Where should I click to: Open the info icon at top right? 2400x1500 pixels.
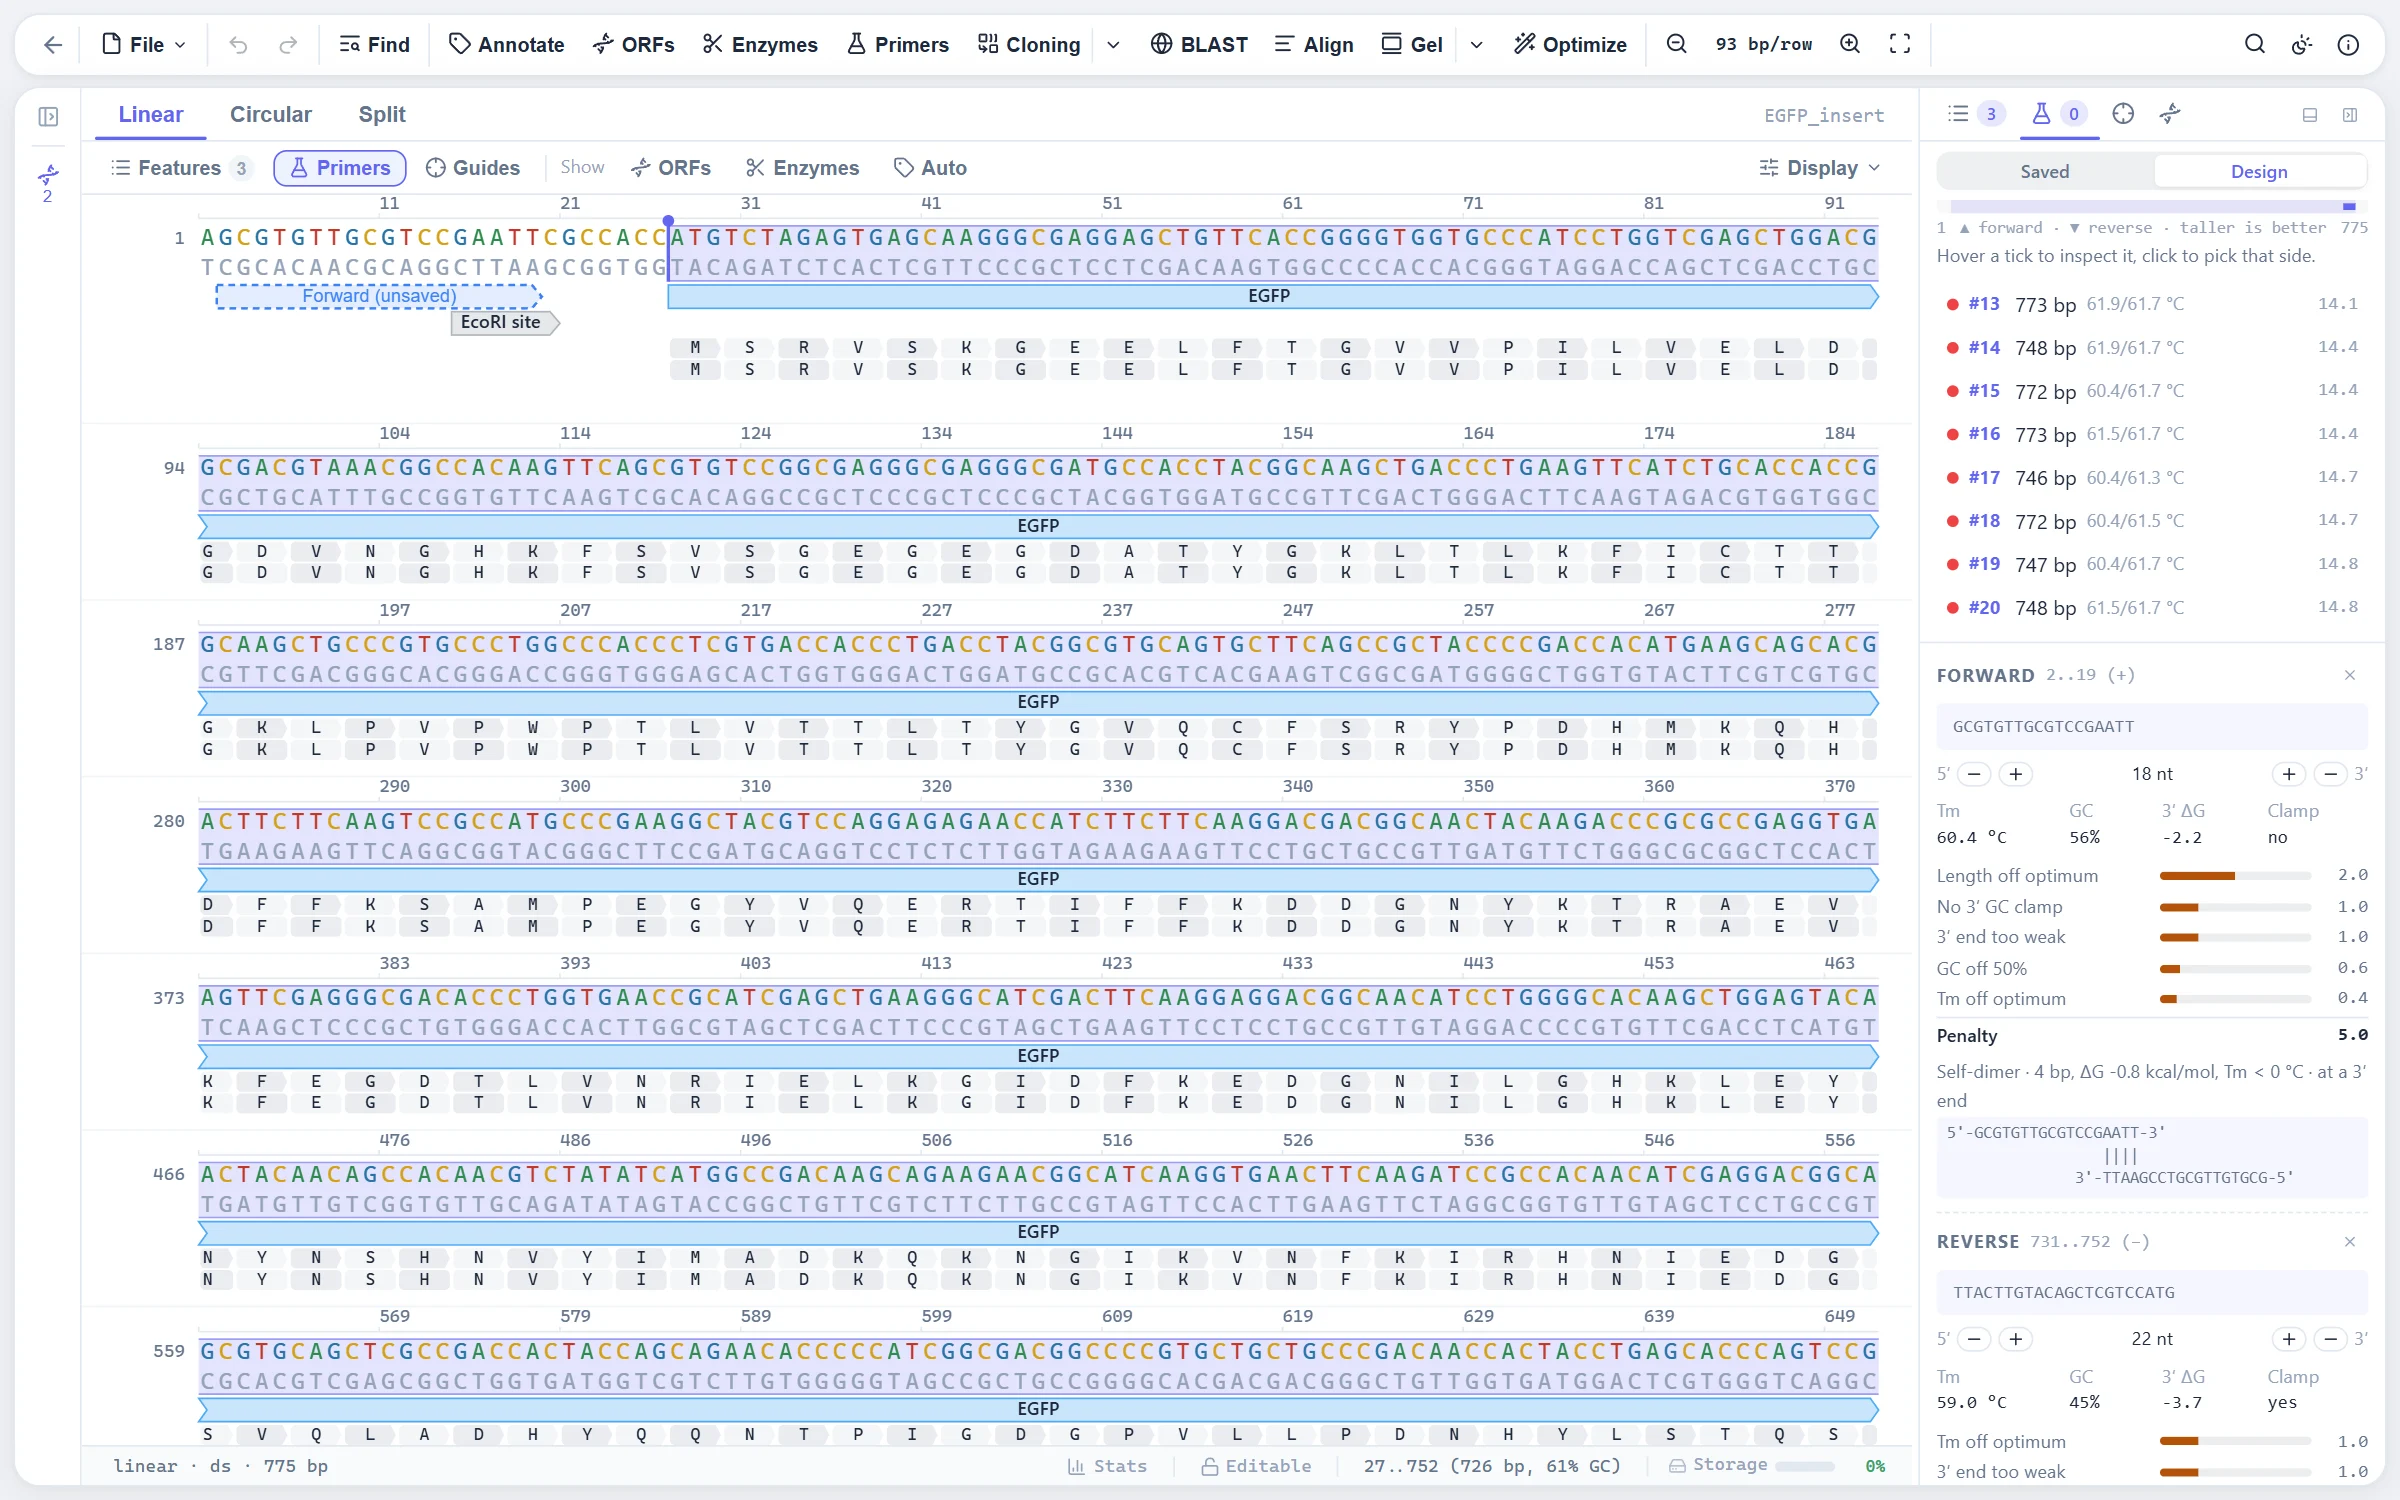pos(2349,44)
